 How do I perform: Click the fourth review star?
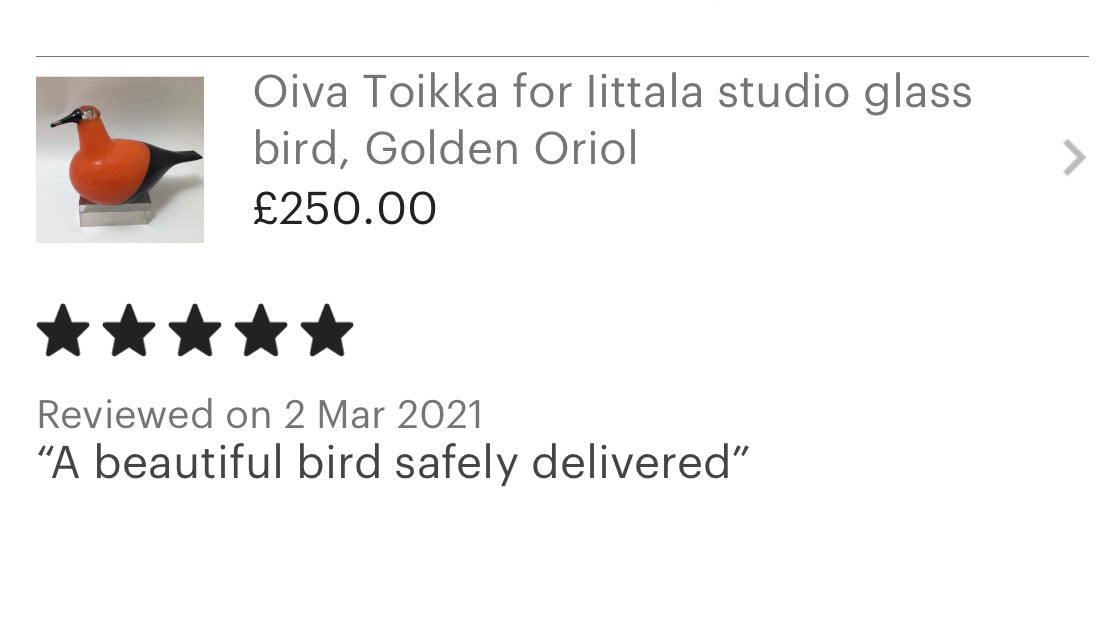(261, 332)
